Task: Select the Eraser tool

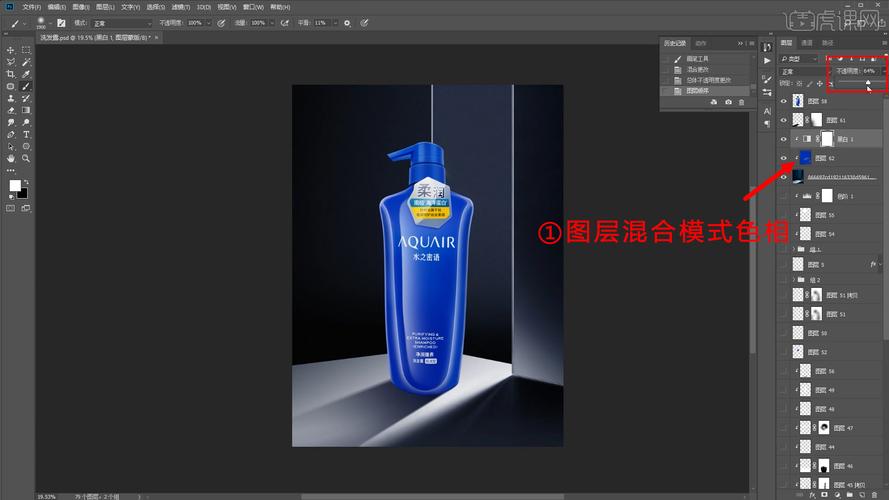Action: 10,111
